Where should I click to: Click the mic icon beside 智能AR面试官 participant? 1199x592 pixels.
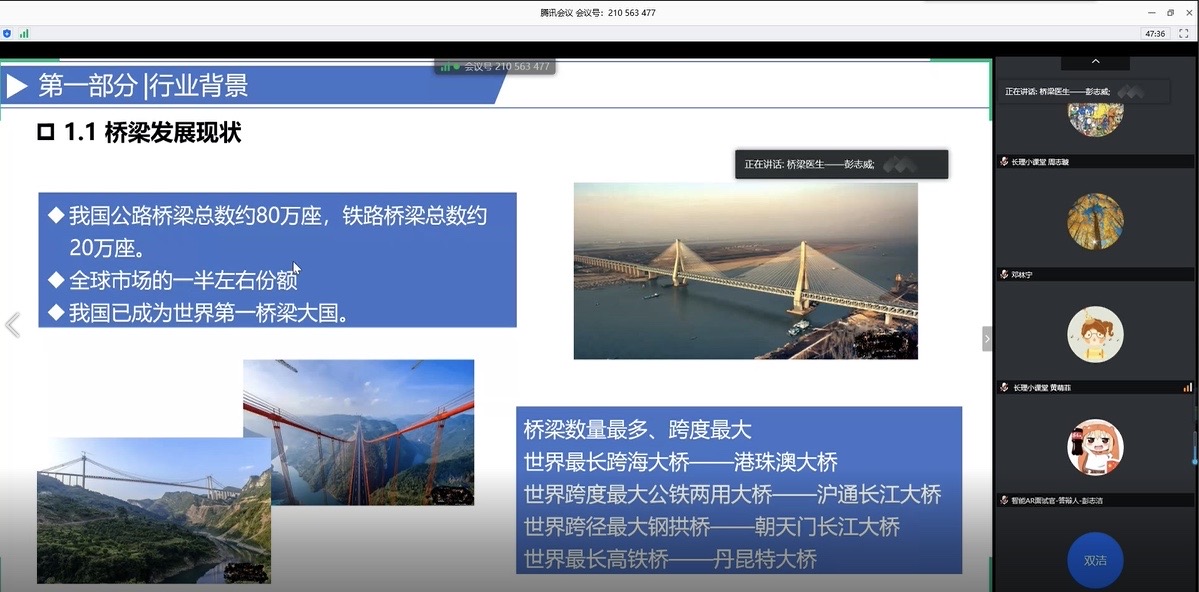click(1004, 500)
